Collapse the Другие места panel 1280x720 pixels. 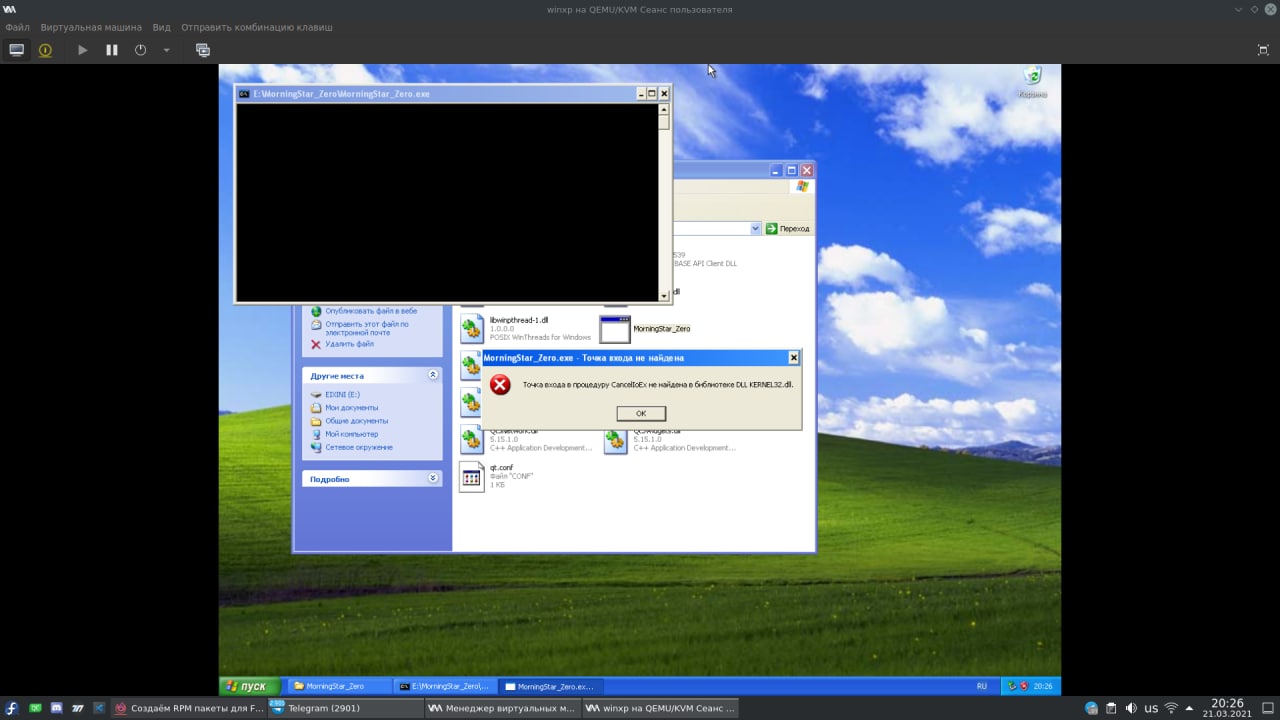tap(433, 375)
